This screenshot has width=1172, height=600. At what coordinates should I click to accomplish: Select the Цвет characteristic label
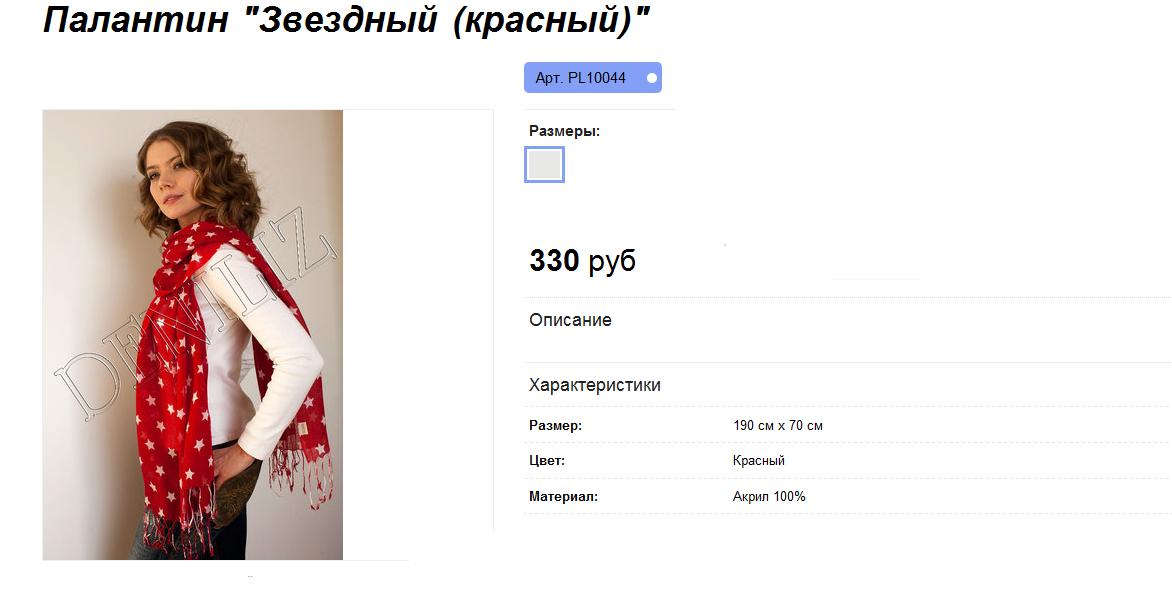click(x=547, y=461)
